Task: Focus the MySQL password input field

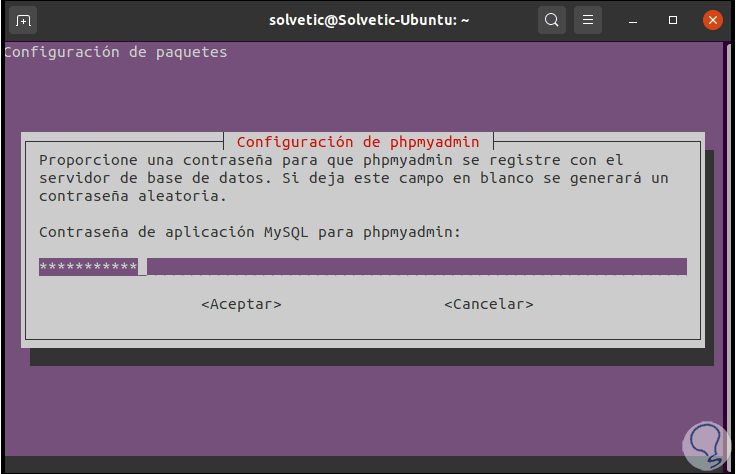Action: pyautogui.click(x=363, y=267)
